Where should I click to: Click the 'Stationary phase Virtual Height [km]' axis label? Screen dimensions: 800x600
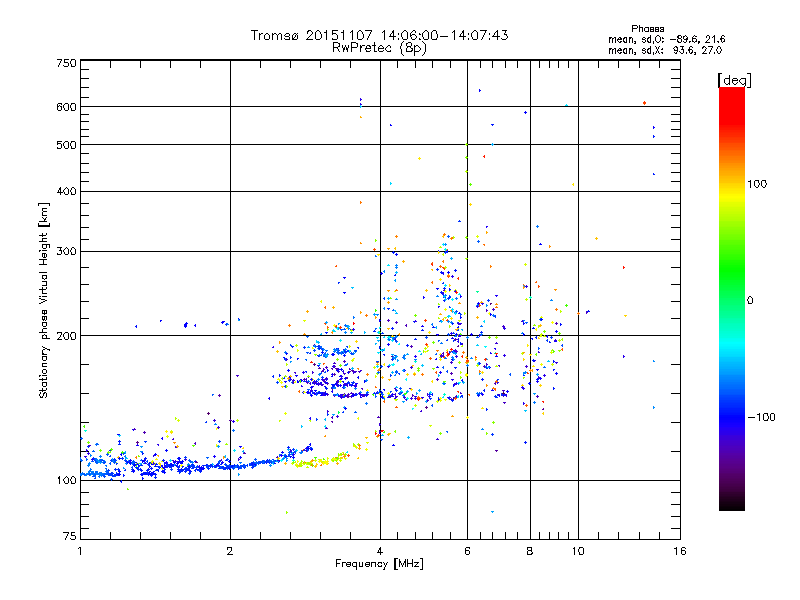tap(44, 300)
